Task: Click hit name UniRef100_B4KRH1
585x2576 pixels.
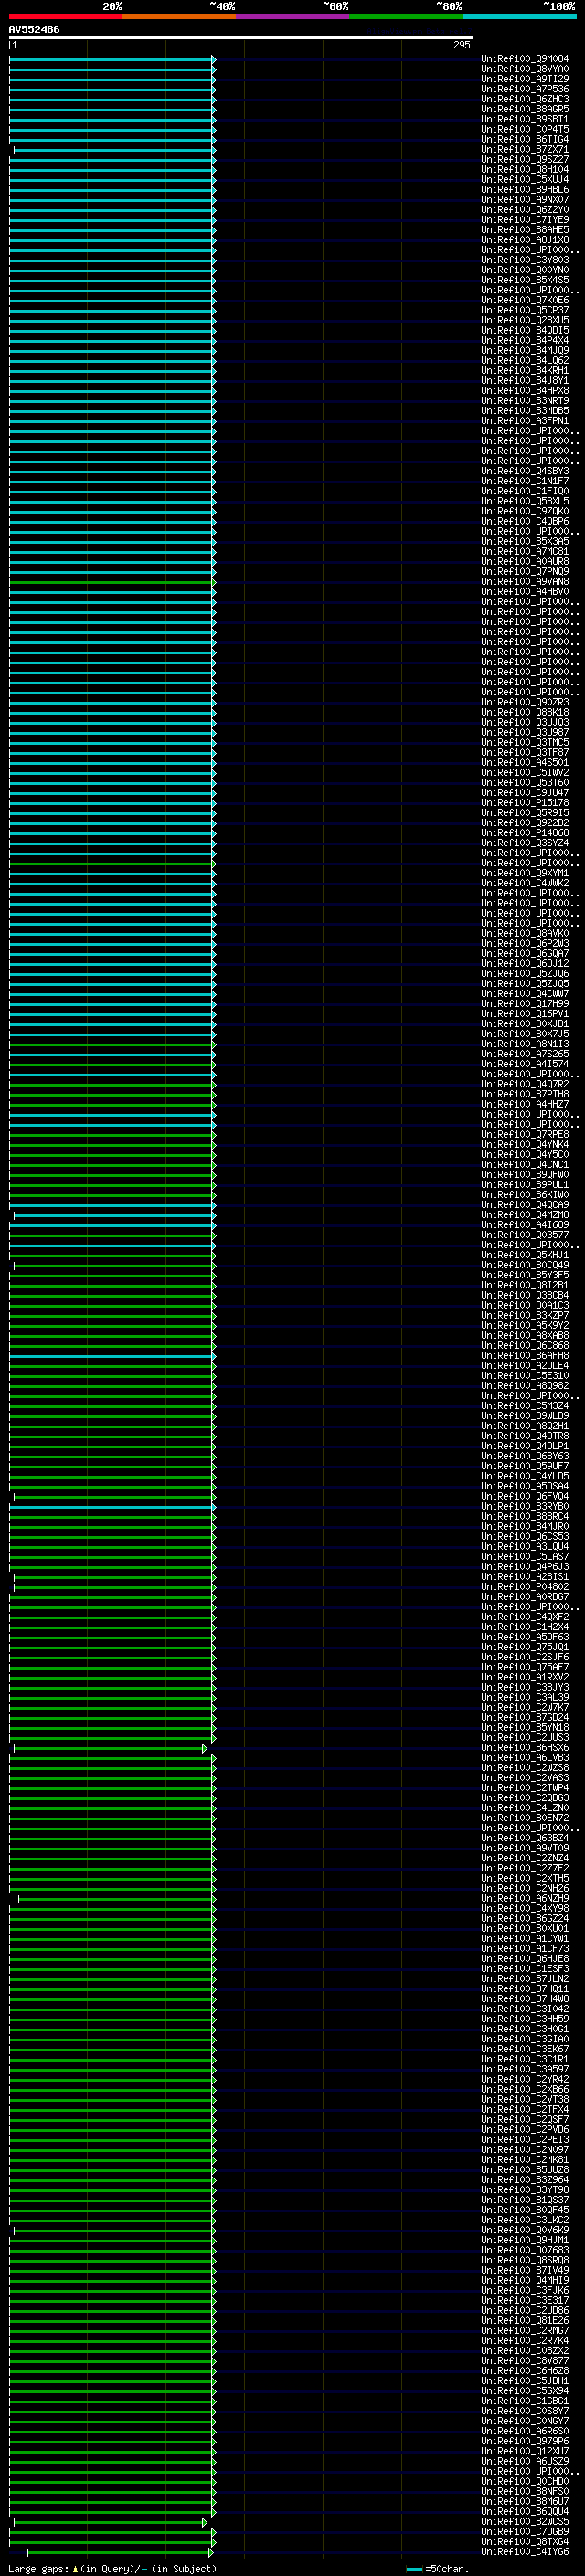Action: tap(525, 370)
